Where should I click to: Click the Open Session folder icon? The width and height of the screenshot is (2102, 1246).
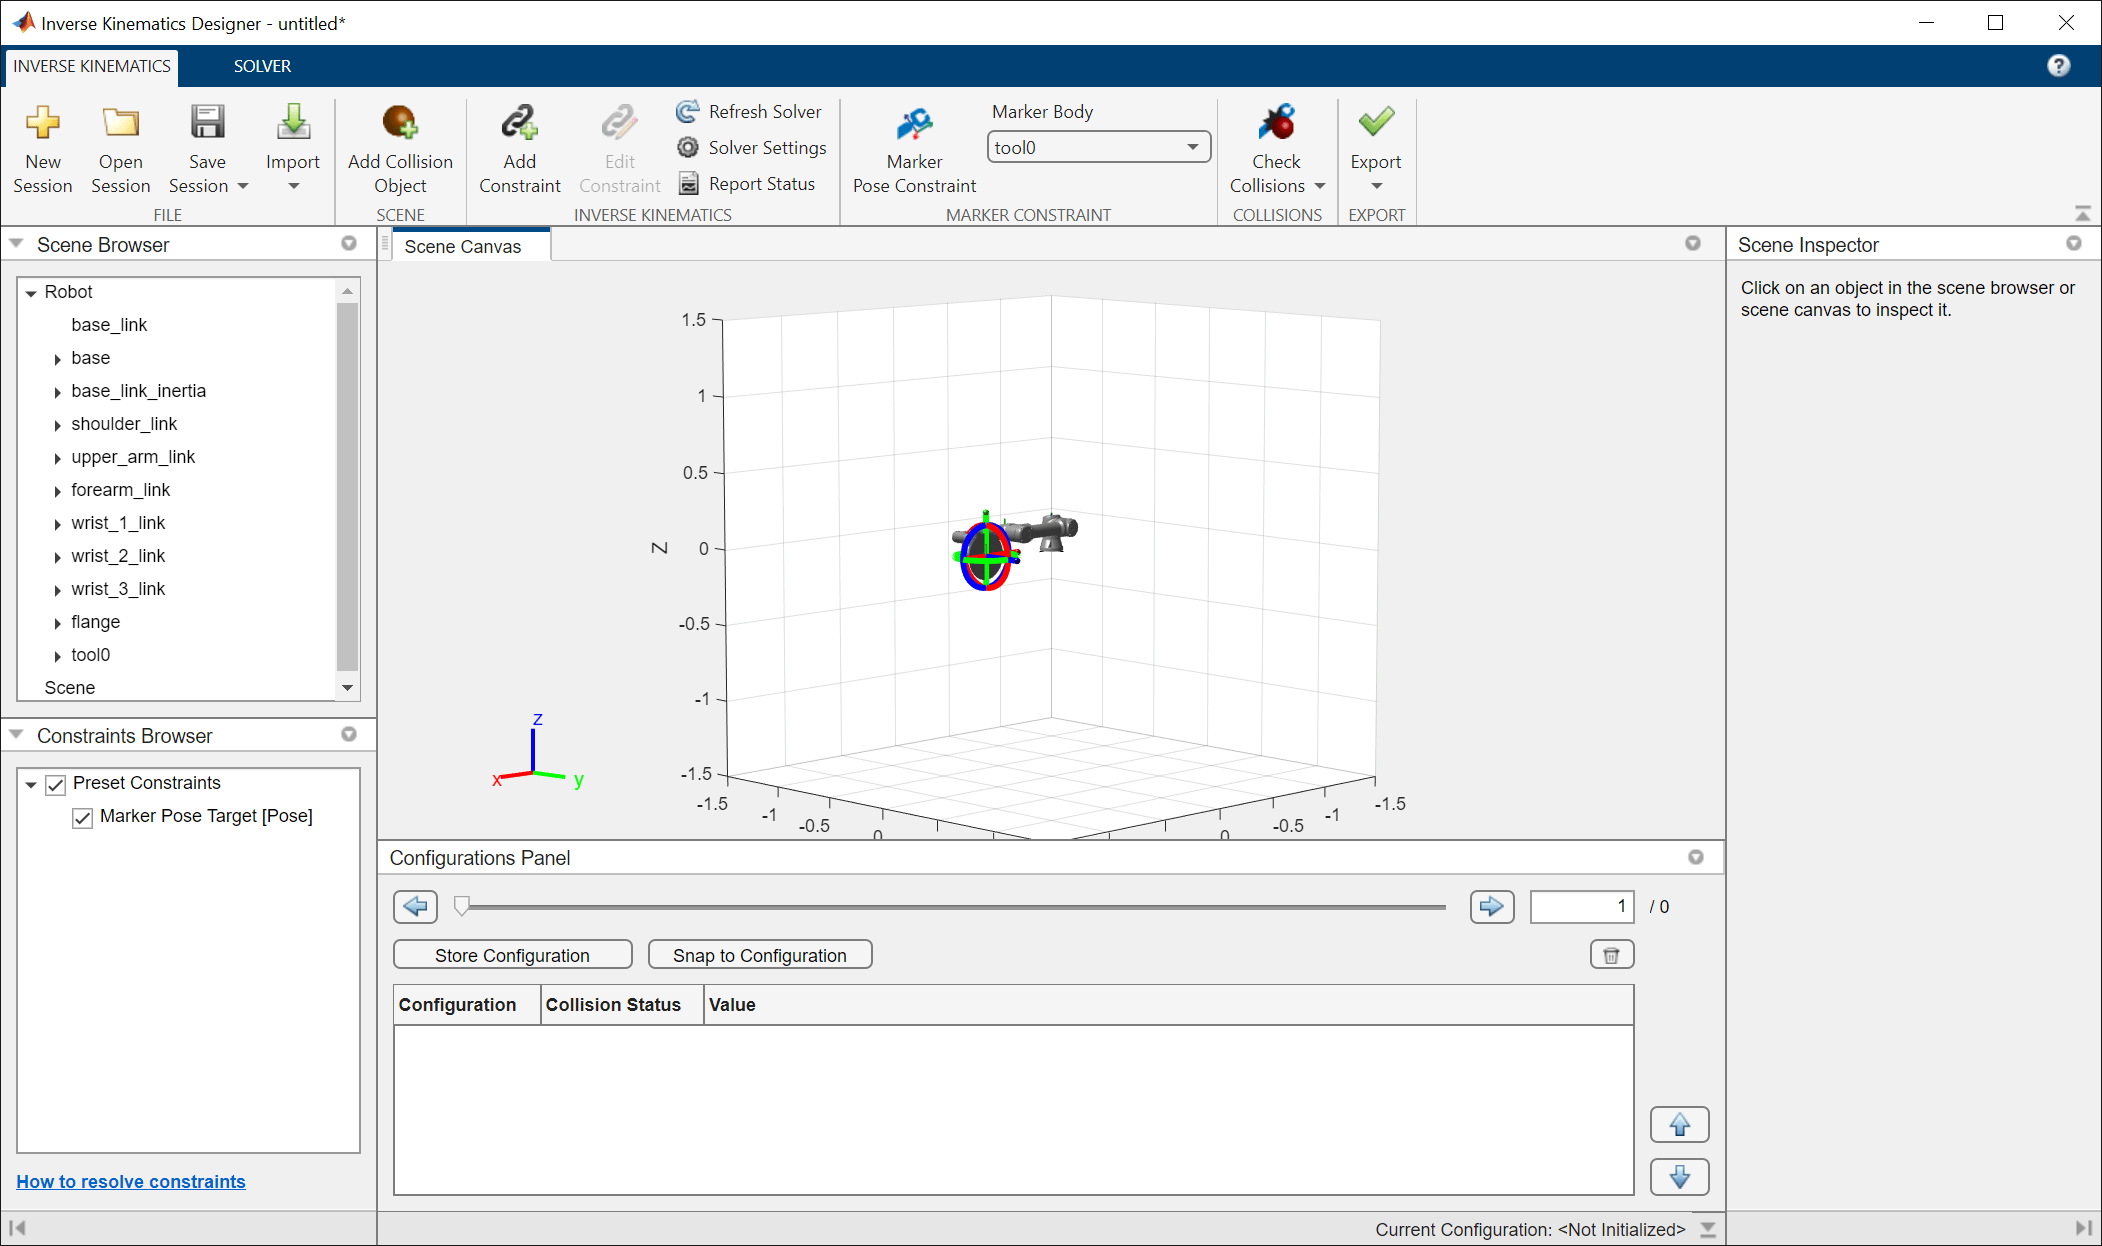[120, 123]
